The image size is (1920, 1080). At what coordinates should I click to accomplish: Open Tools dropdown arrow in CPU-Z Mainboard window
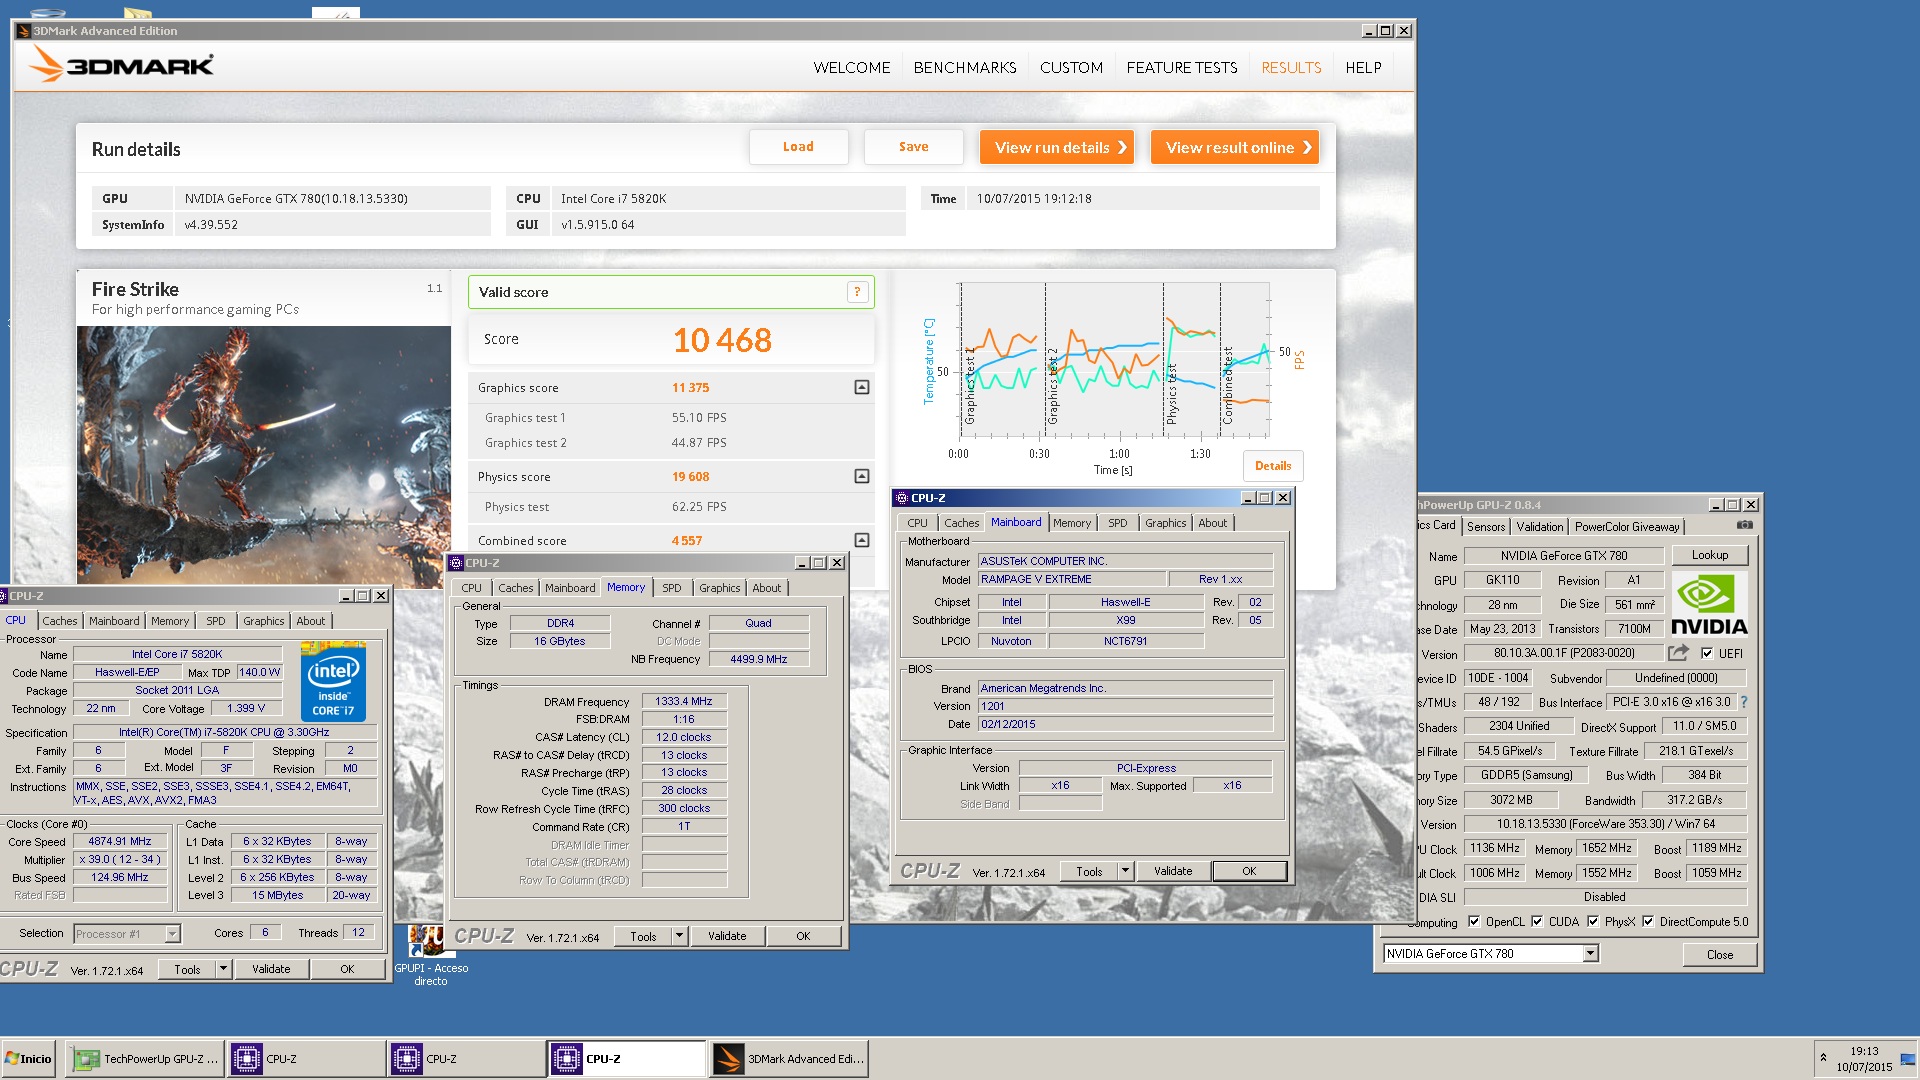[1126, 871]
